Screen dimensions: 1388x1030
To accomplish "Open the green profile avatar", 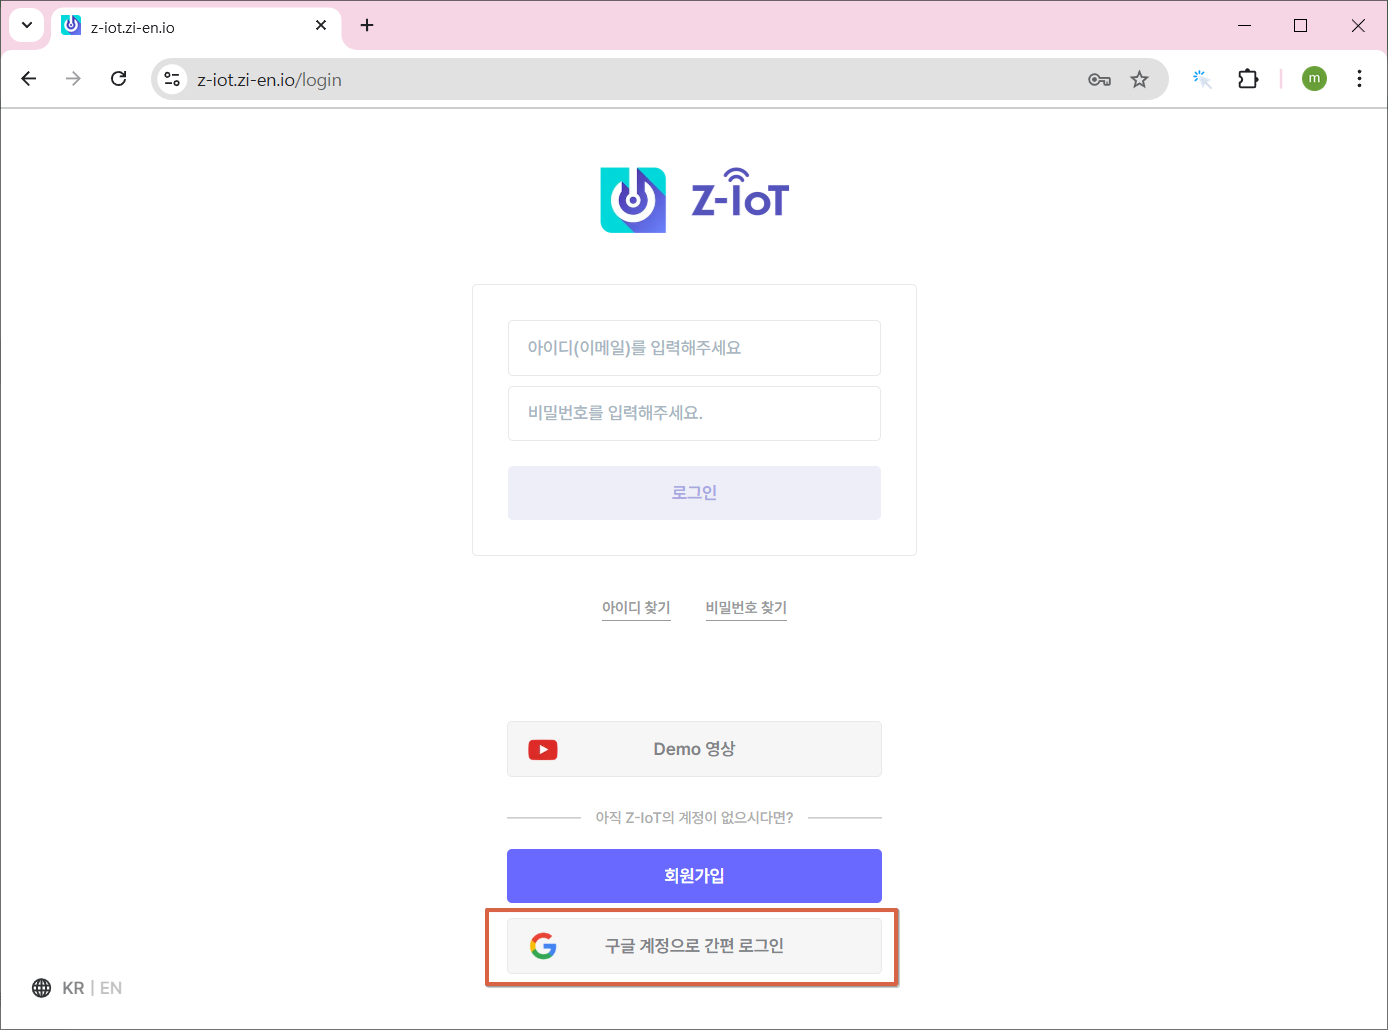I will click(x=1314, y=79).
